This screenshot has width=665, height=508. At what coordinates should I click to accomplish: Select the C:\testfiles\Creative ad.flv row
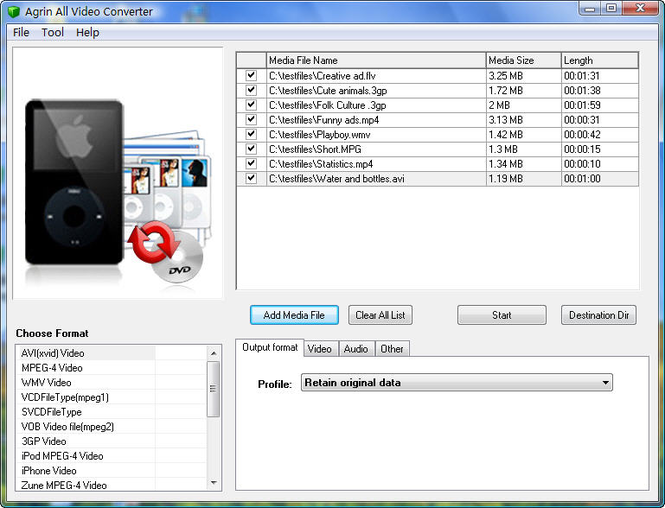click(437, 76)
